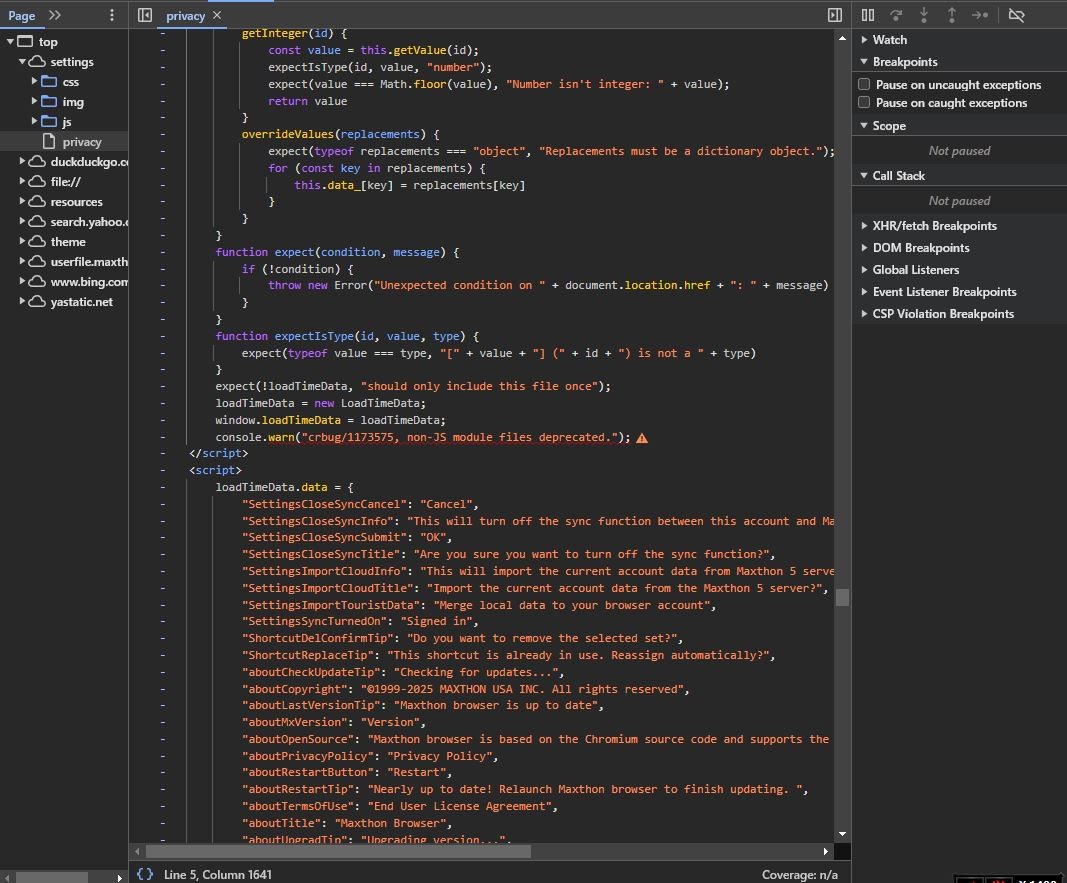The image size is (1067, 883).
Task: Click the Line 5, Column 1641 status
Action: 218,874
